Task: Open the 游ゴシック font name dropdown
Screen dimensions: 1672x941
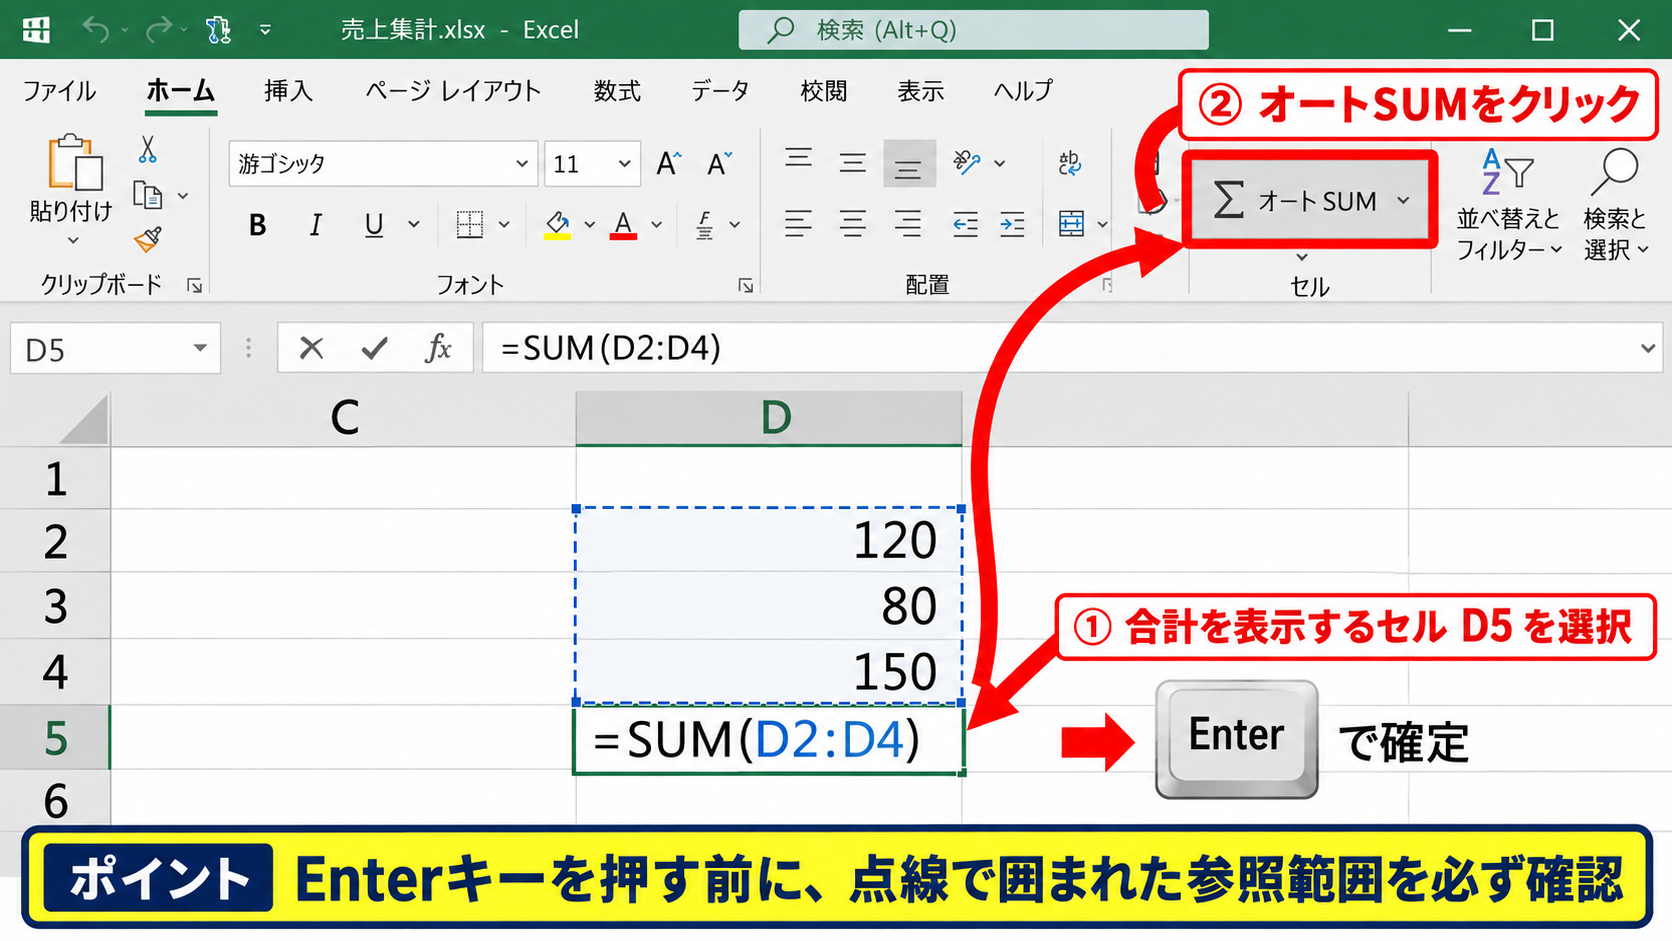Action: tap(521, 163)
